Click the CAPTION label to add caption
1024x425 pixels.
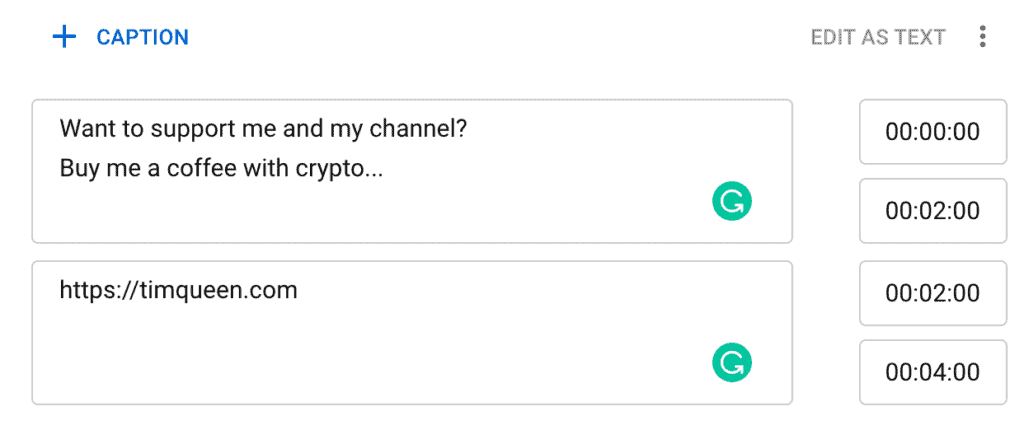142,38
